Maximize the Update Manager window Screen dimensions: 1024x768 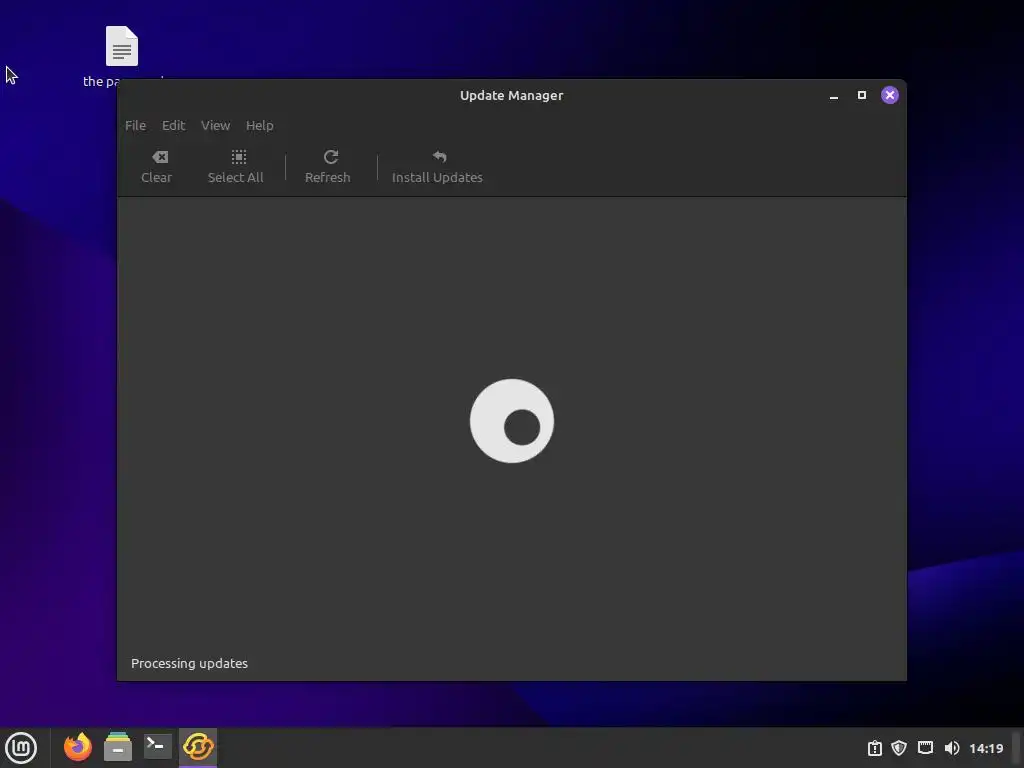click(862, 95)
